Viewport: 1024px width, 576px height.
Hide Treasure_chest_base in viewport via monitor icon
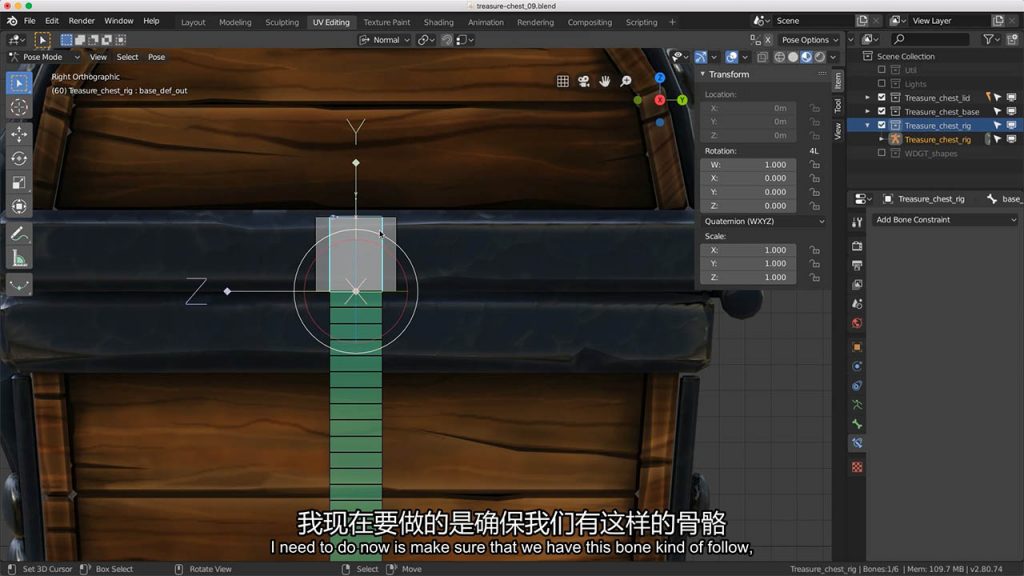pyautogui.click(x=1012, y=112)
